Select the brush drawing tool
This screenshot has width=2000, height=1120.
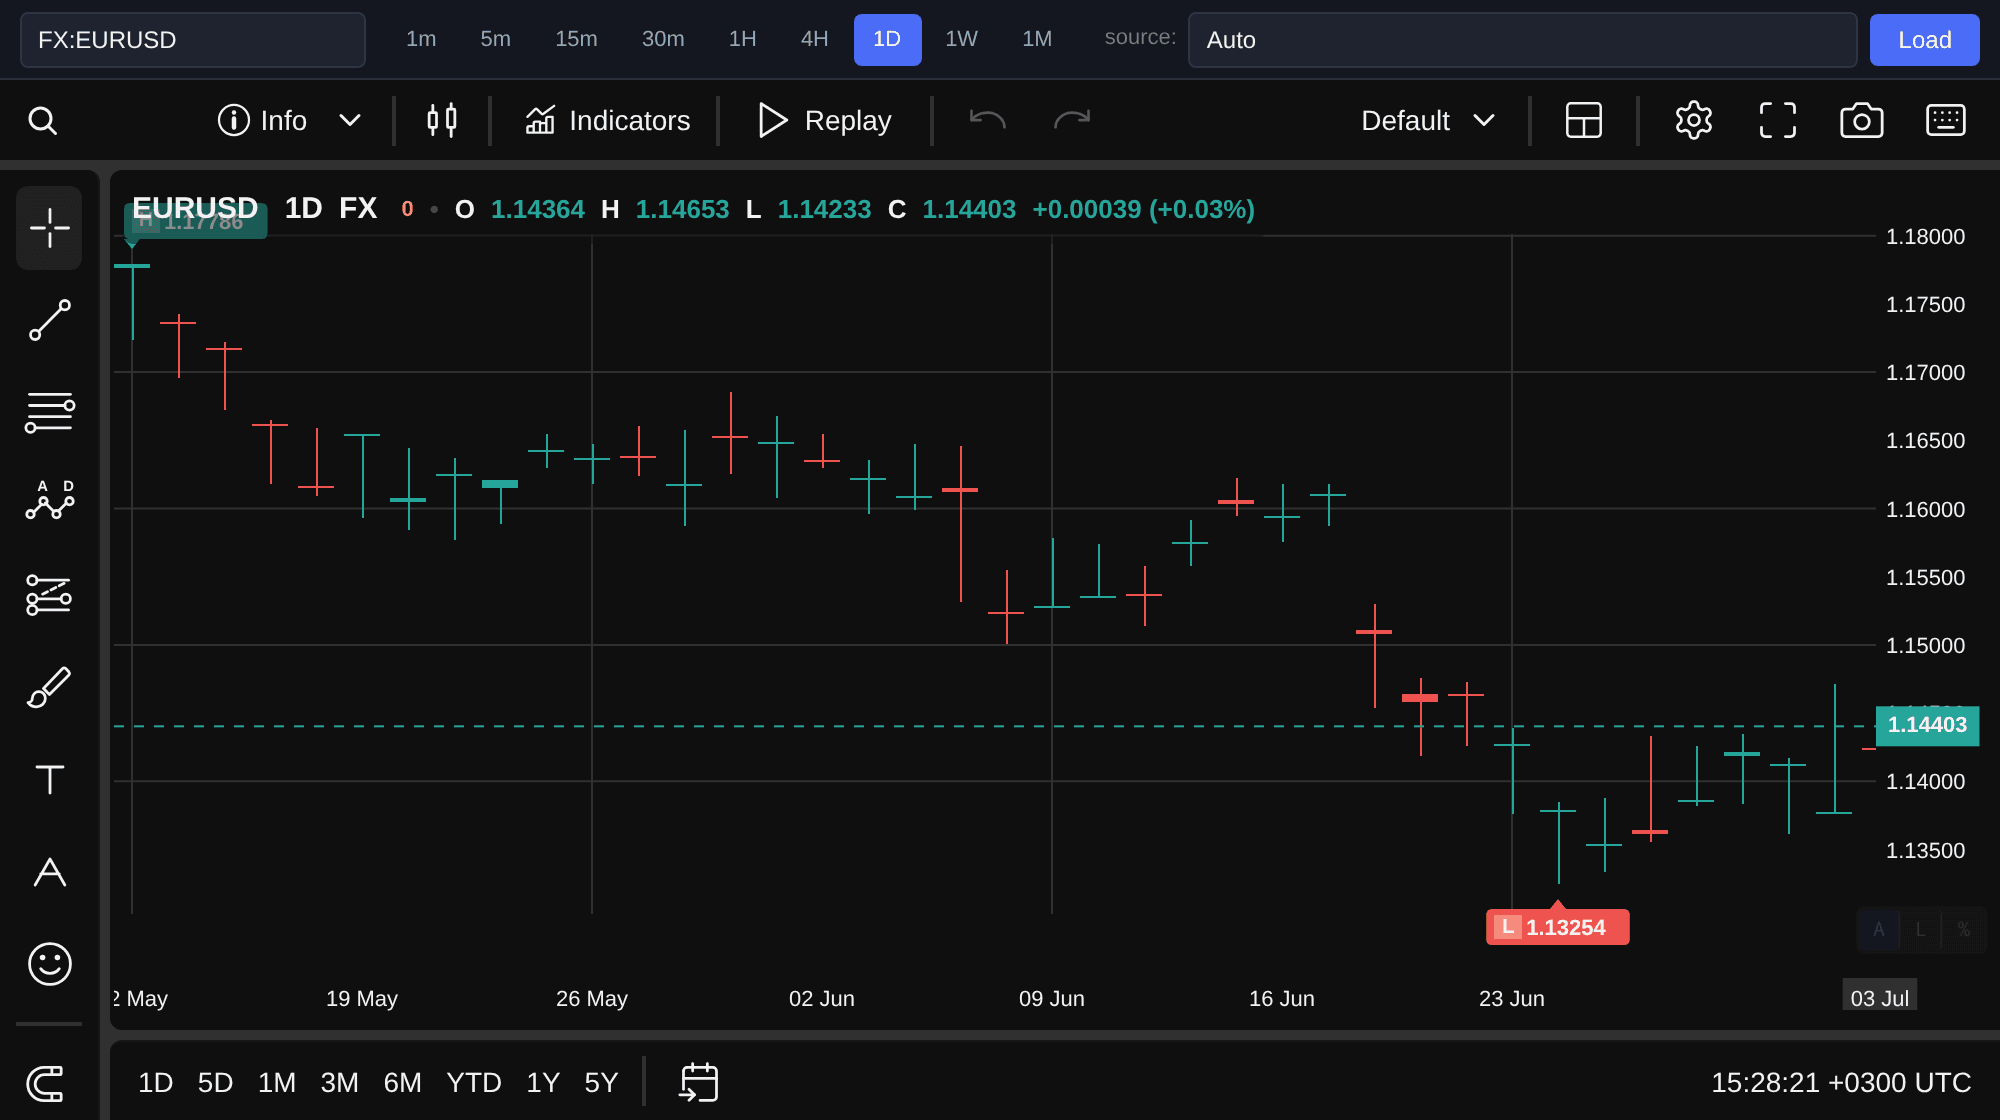pyautogui.click(x=49, y=687)
